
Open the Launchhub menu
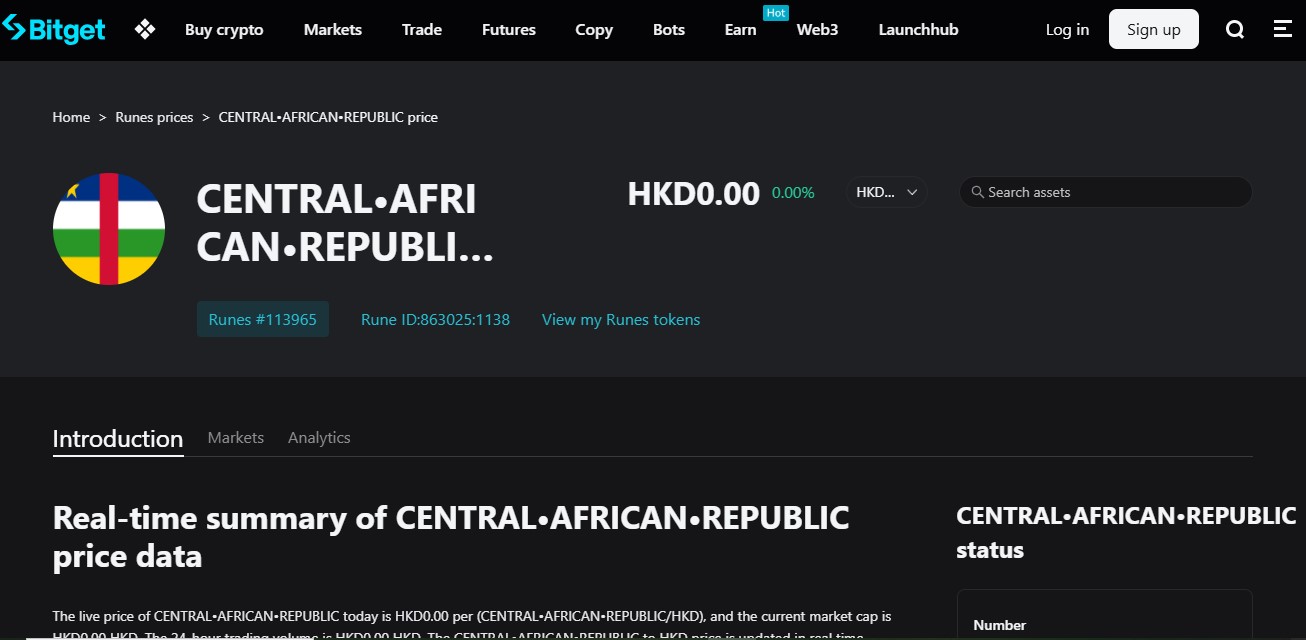point(918,30)
